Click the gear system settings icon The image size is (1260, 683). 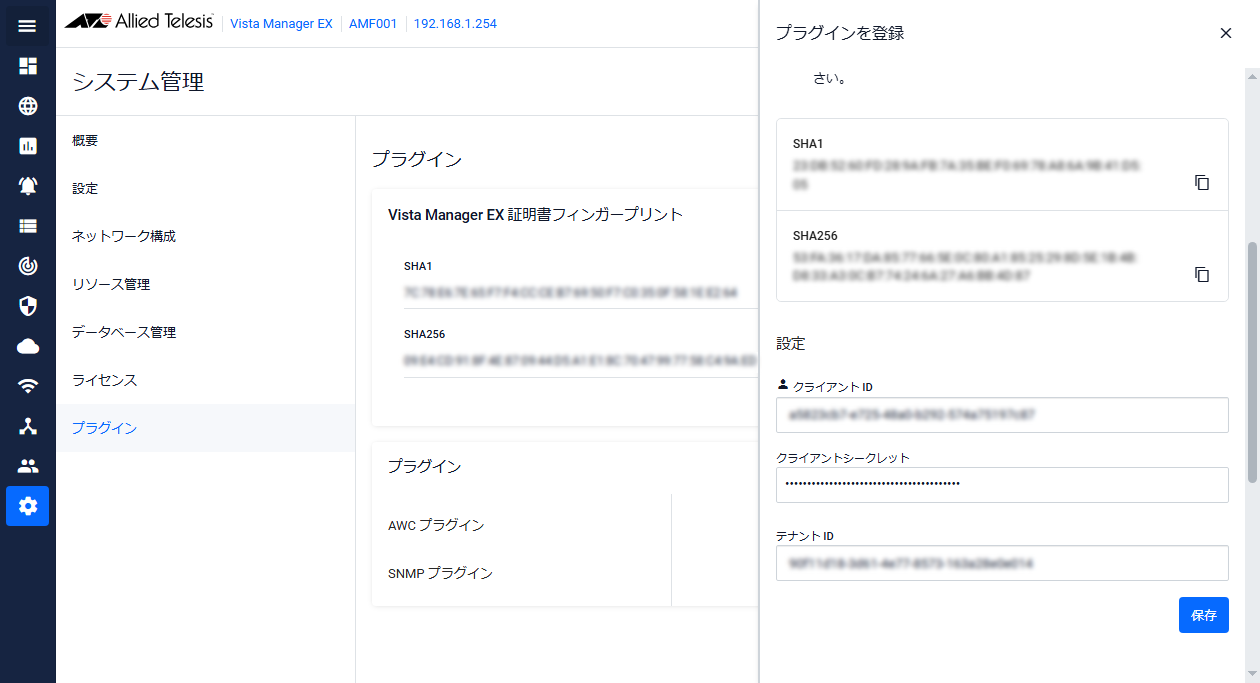click(x=27, y=506)
